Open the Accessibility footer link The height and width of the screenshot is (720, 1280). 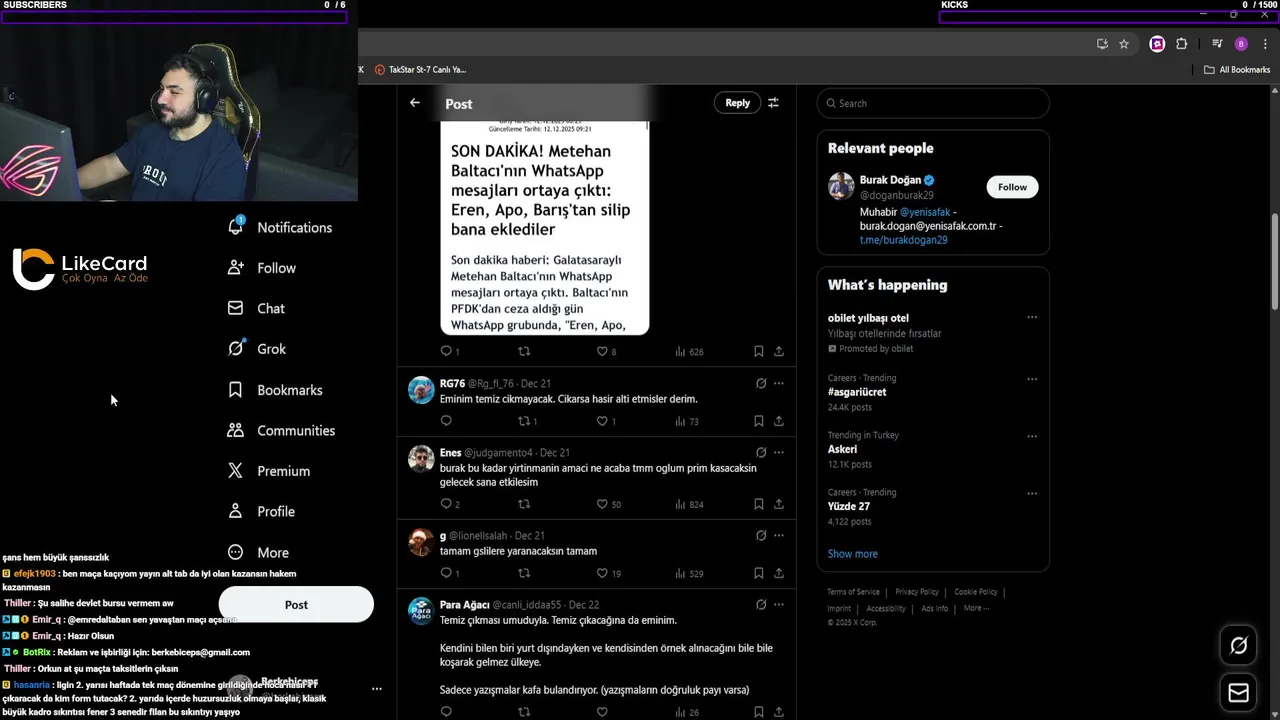886,608
